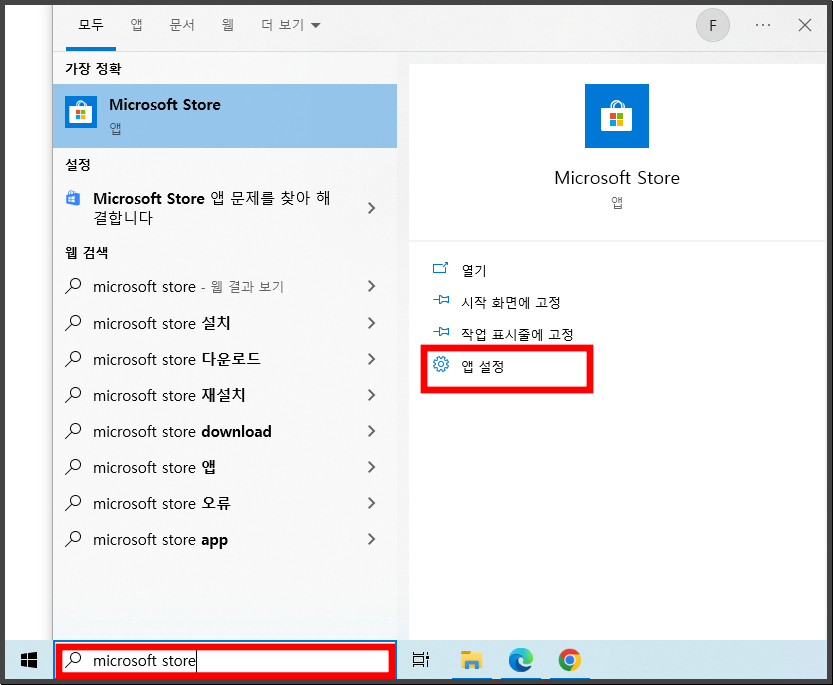Open Task View from the taskbar
833x685 pixels.
[420, 660]
